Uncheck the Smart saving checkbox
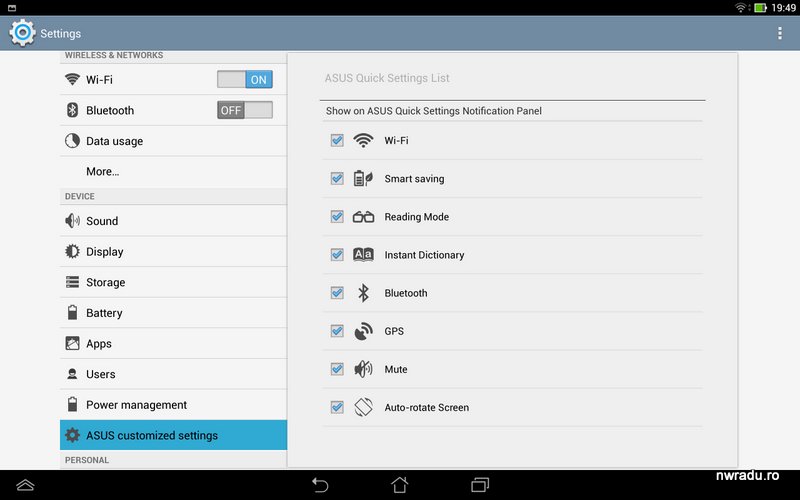The height and width of the screenshot is (500, 800). (x=337, y=179)
